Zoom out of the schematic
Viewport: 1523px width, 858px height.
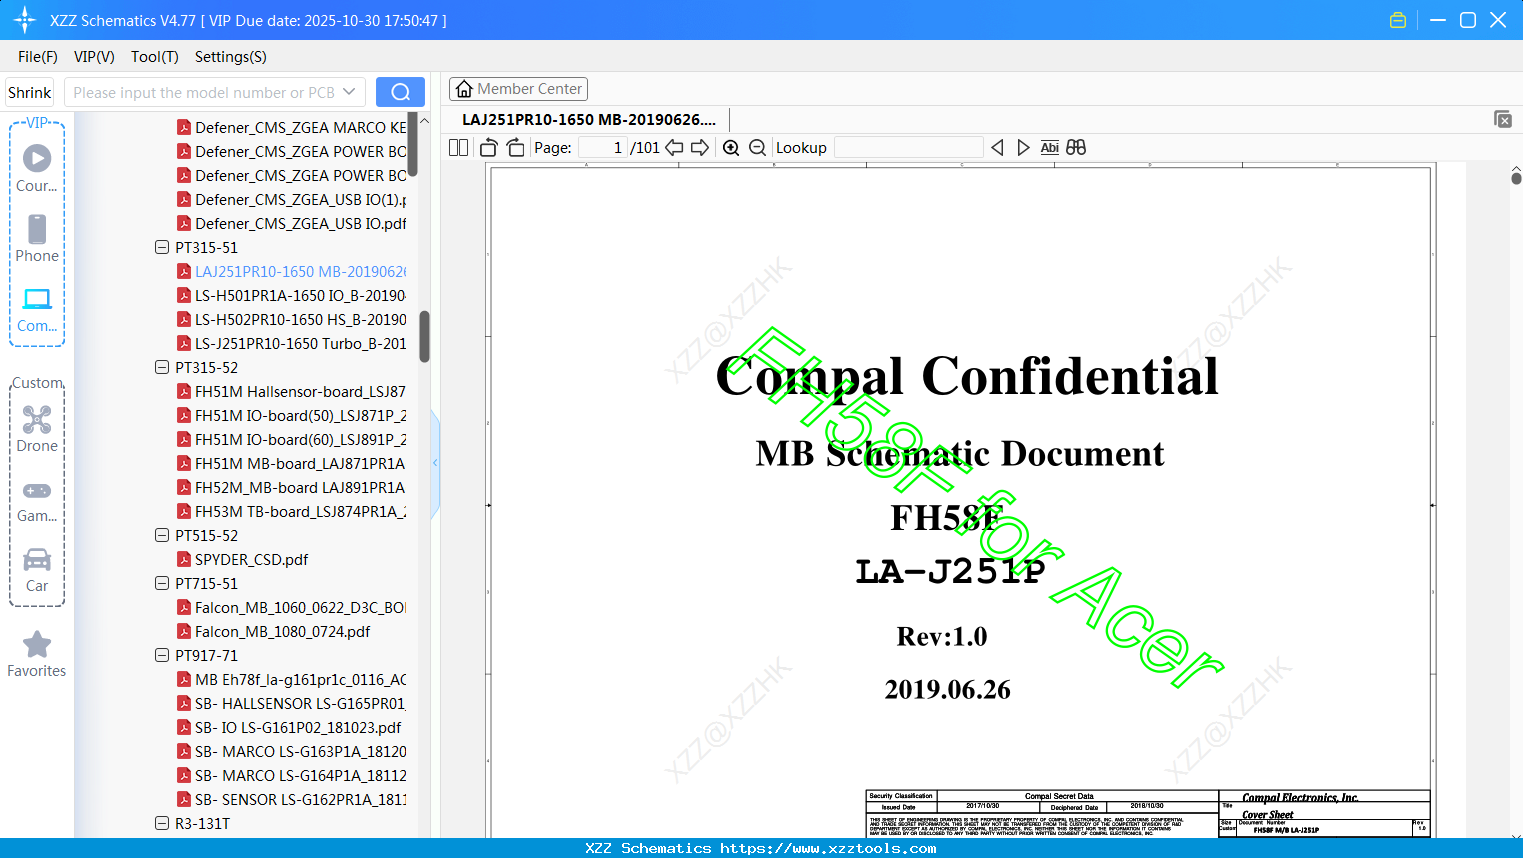pyautogui.click(x=757, y=148)
